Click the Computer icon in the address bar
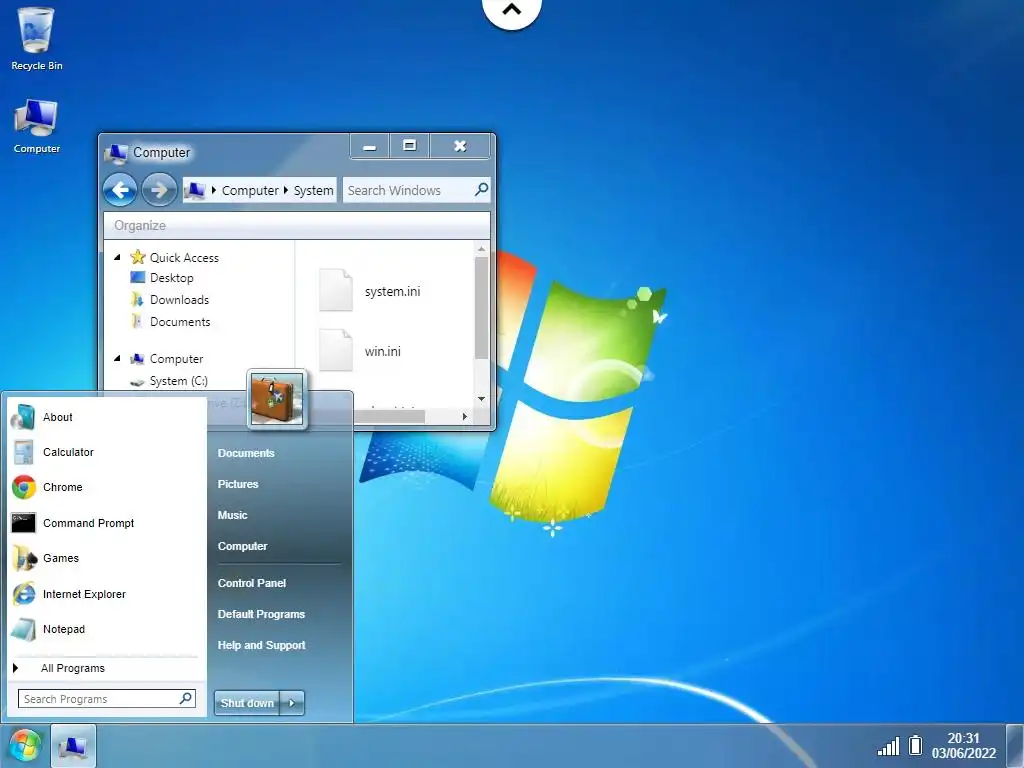1024x768 pixels. point(194,190)
